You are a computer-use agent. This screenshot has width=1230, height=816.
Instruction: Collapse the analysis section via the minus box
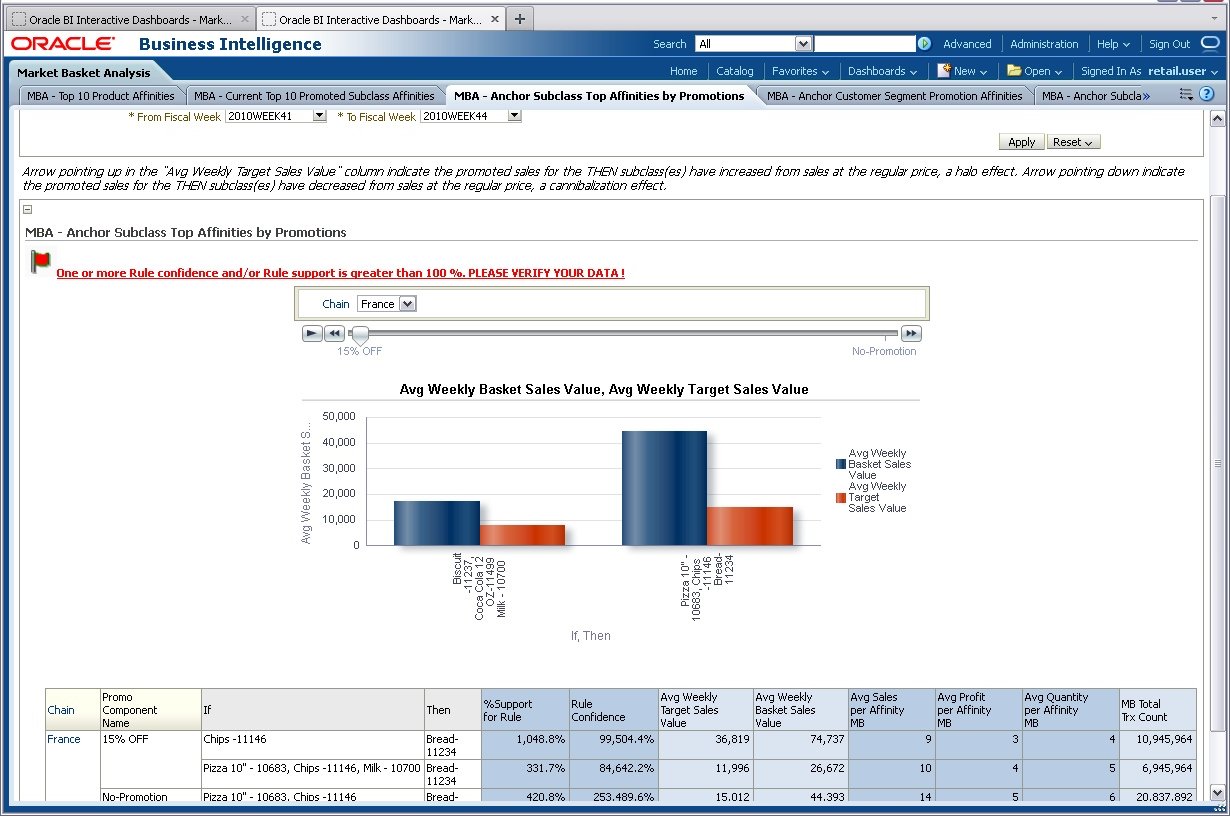click(26, 209)
